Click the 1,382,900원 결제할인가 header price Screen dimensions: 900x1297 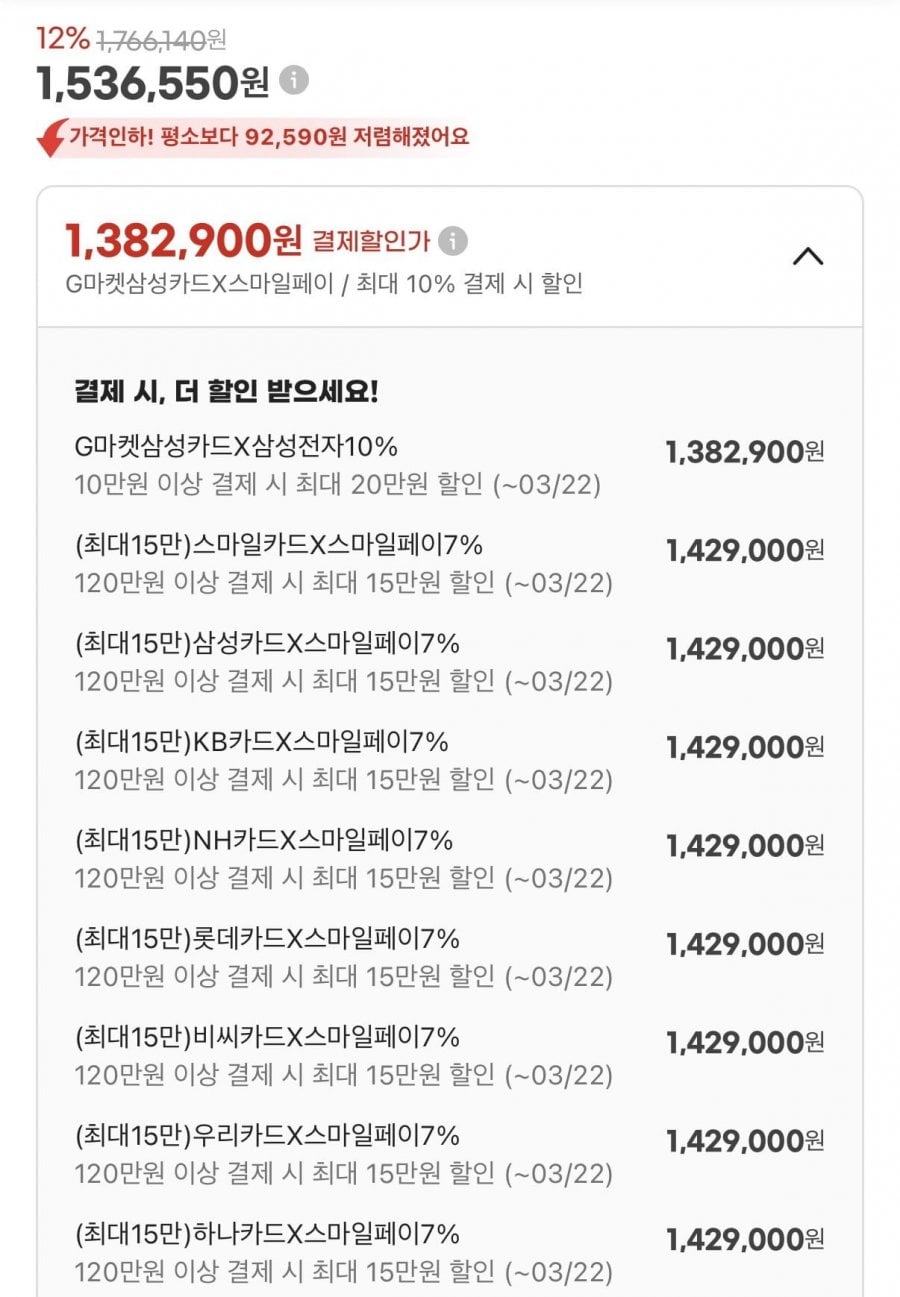(183, 239)
